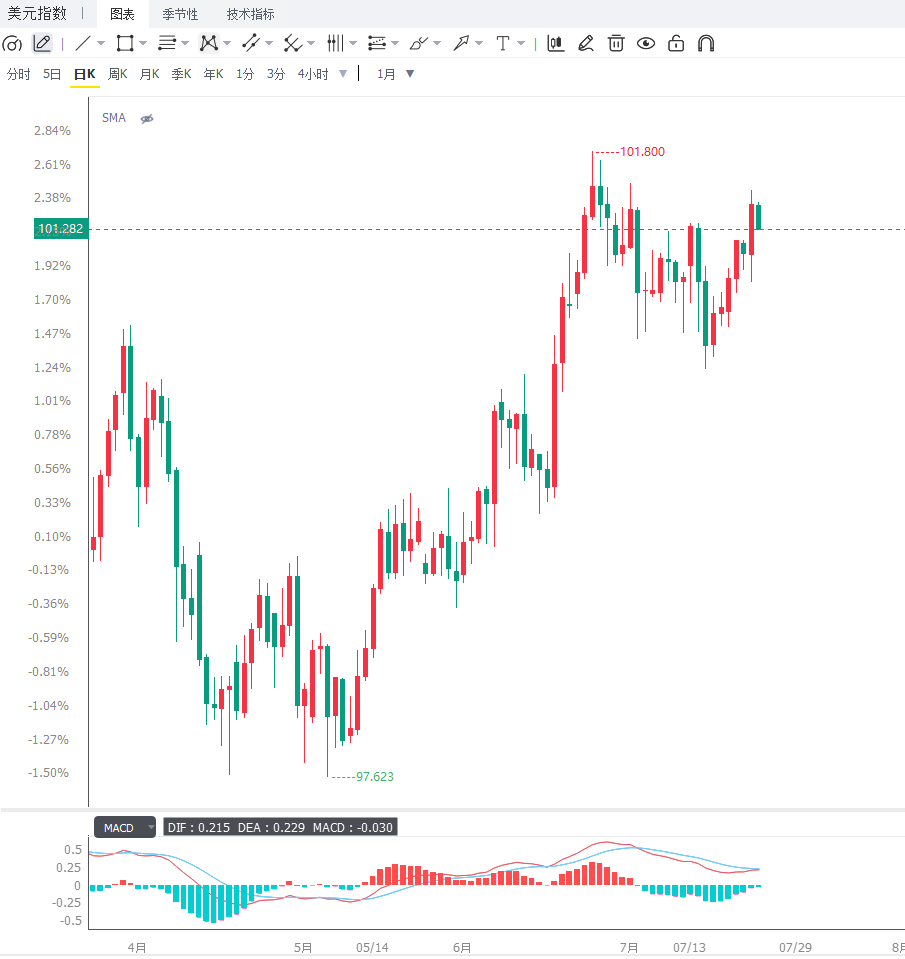The height and width of the screenshot is (959, 905).
Task: Switch to the 技术指标 tab
Action: pyautogui.click(x=250, y=14)
